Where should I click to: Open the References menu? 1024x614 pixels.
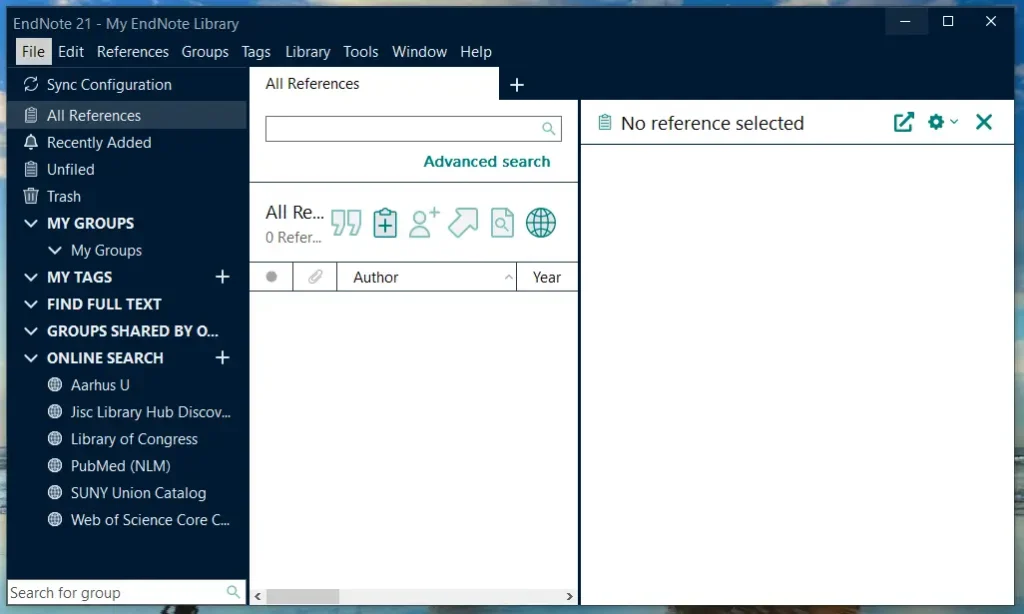(133, 52)
